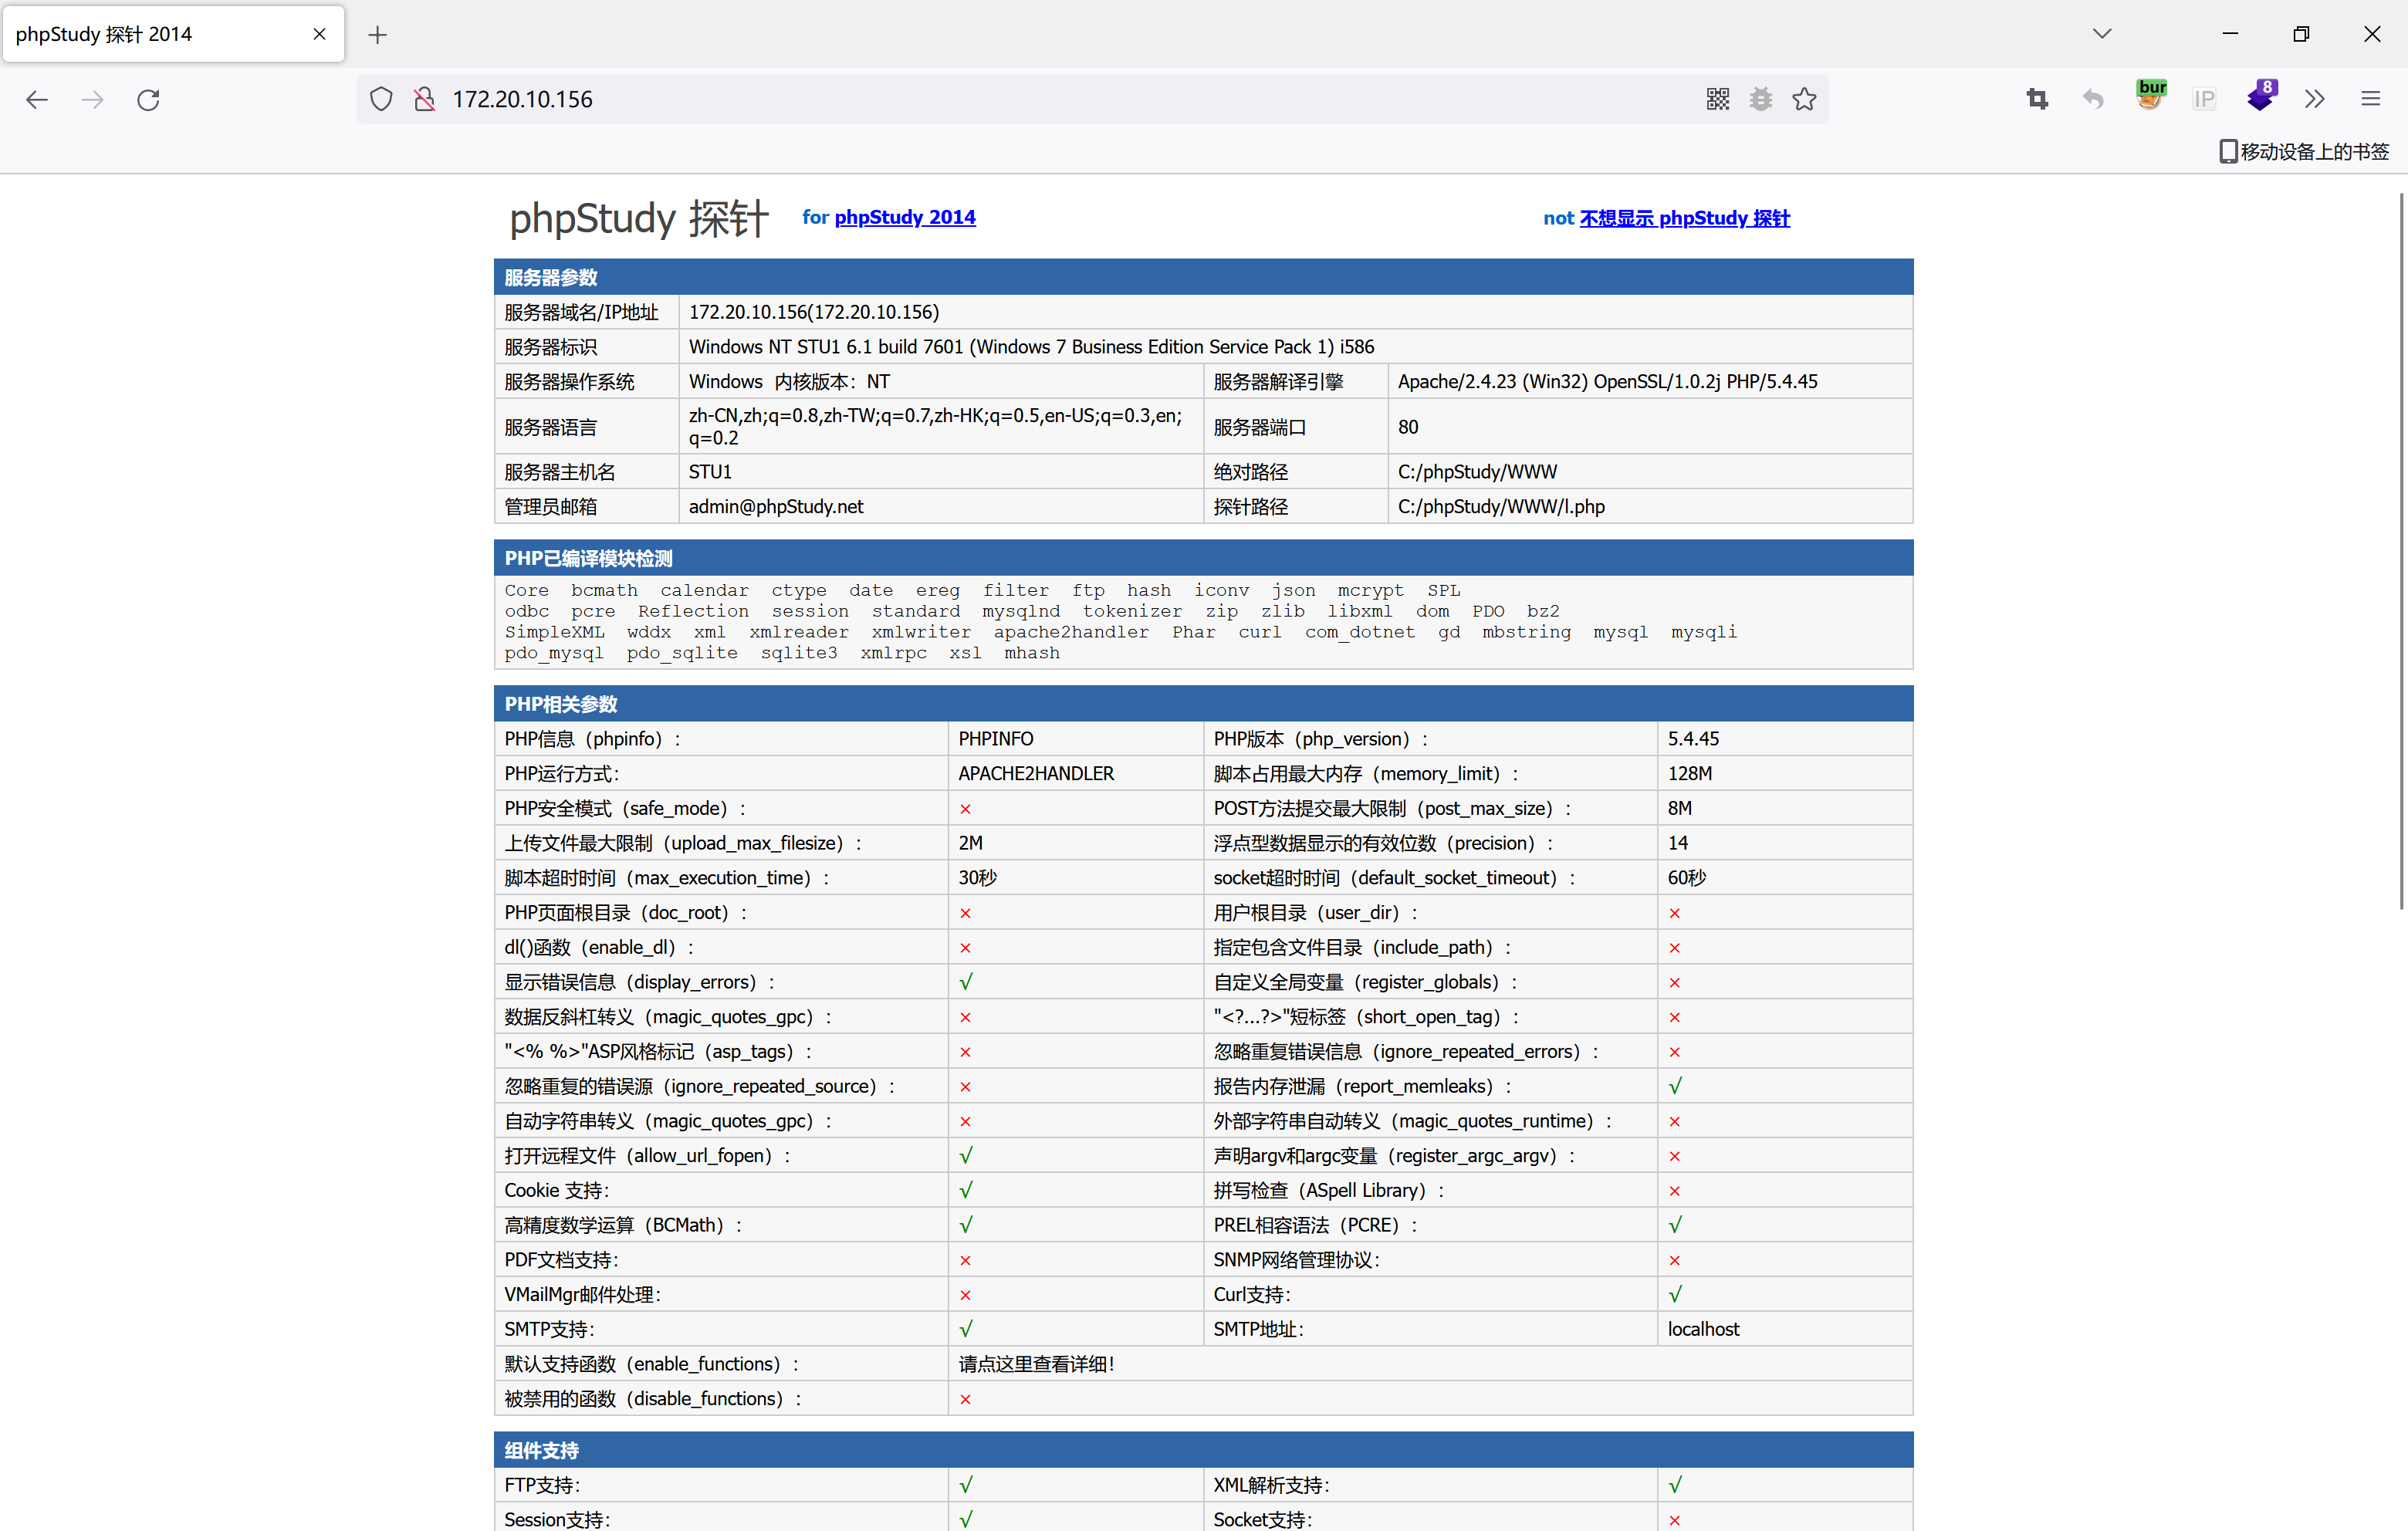
Task: Open the list all tabs dropdown arrow
Action: [2102, 34]
